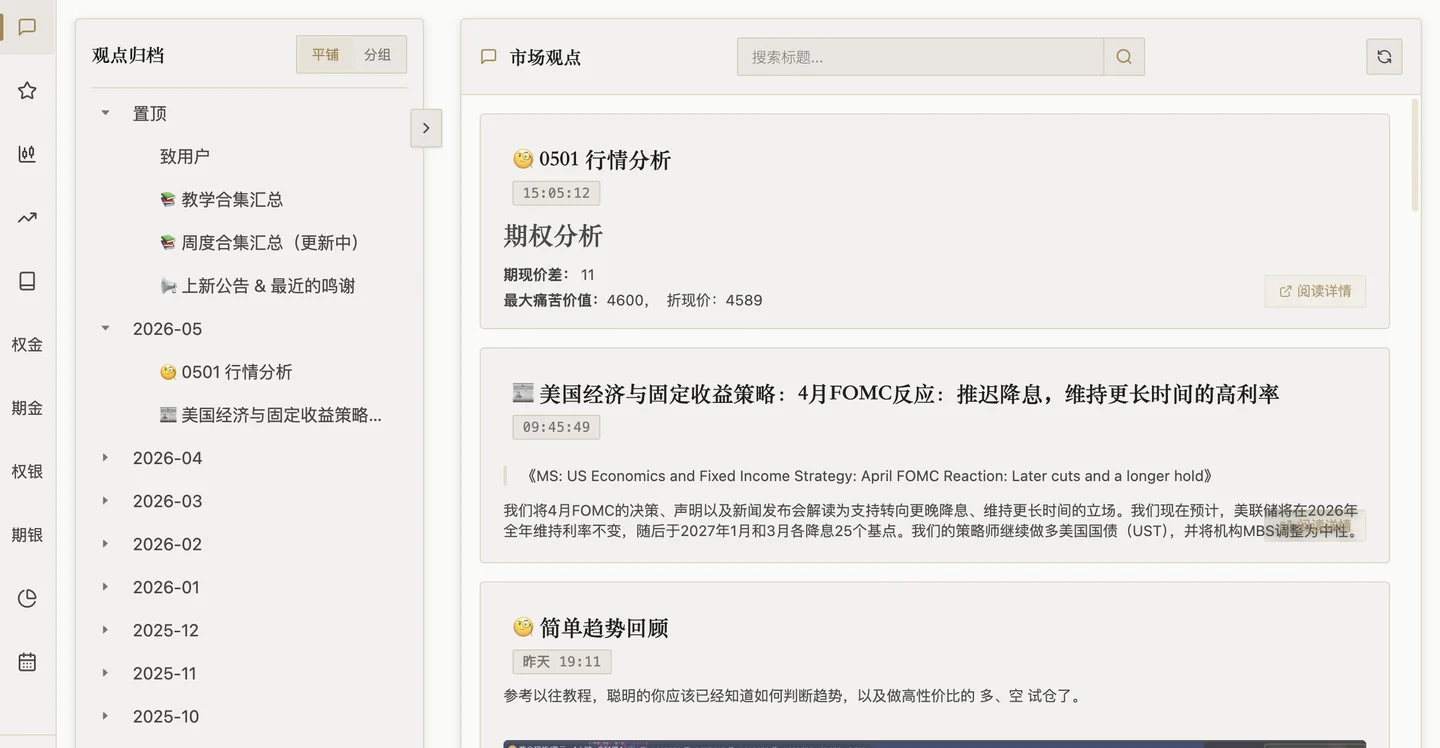Open the chat messages sidebar icon
This screenshot has width=1440, height=748.
[27, 27]
